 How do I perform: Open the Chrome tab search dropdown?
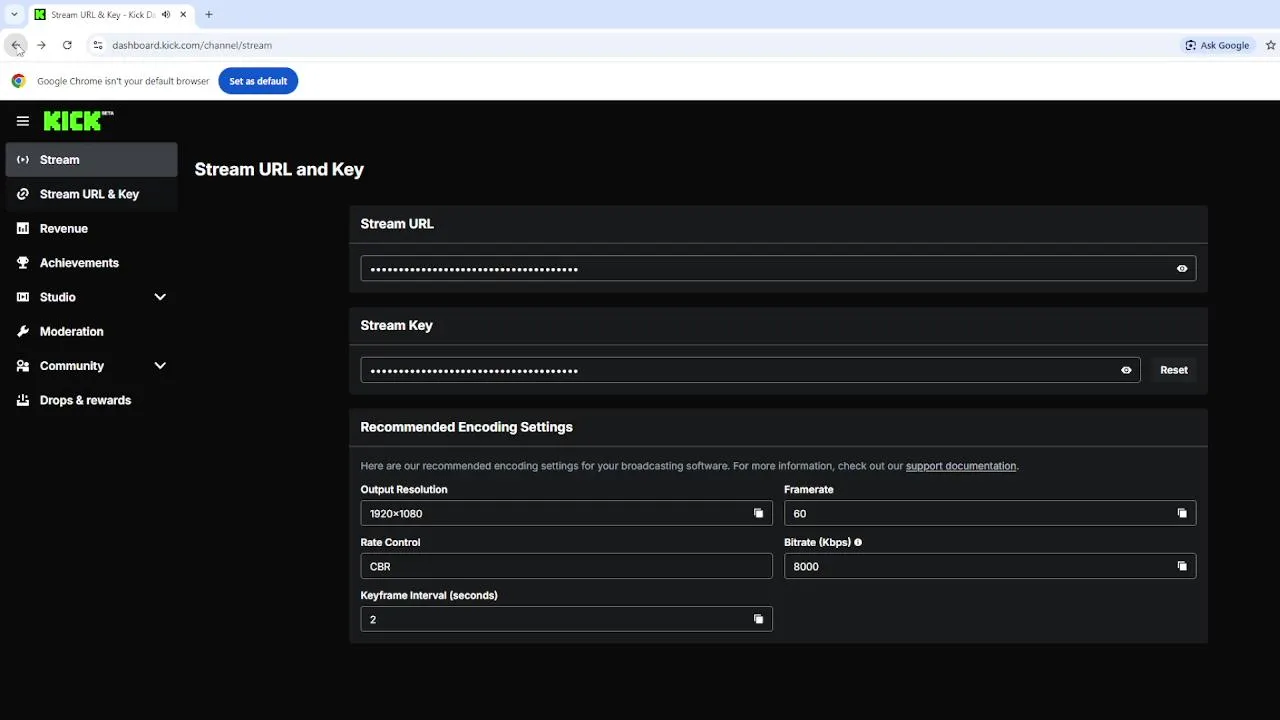(x=14, y=15)
